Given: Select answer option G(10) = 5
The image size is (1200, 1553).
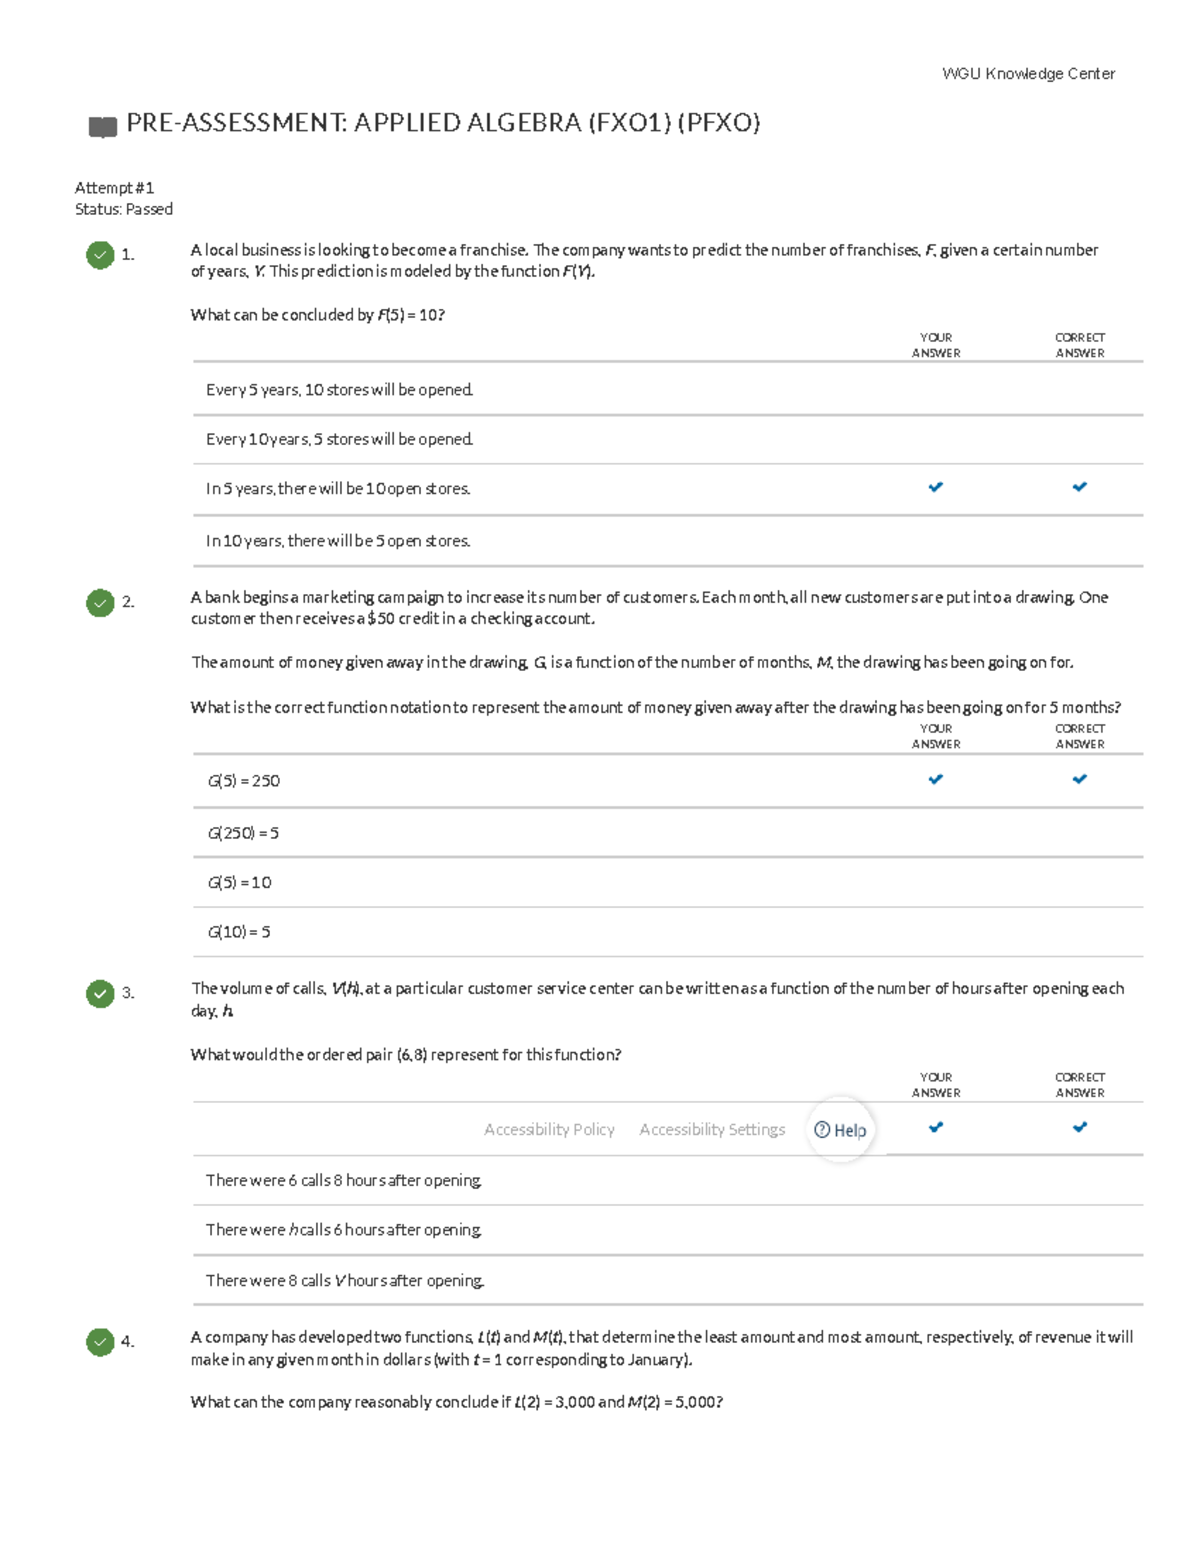Looking at the screenshot, I should [x=239, y=932].
